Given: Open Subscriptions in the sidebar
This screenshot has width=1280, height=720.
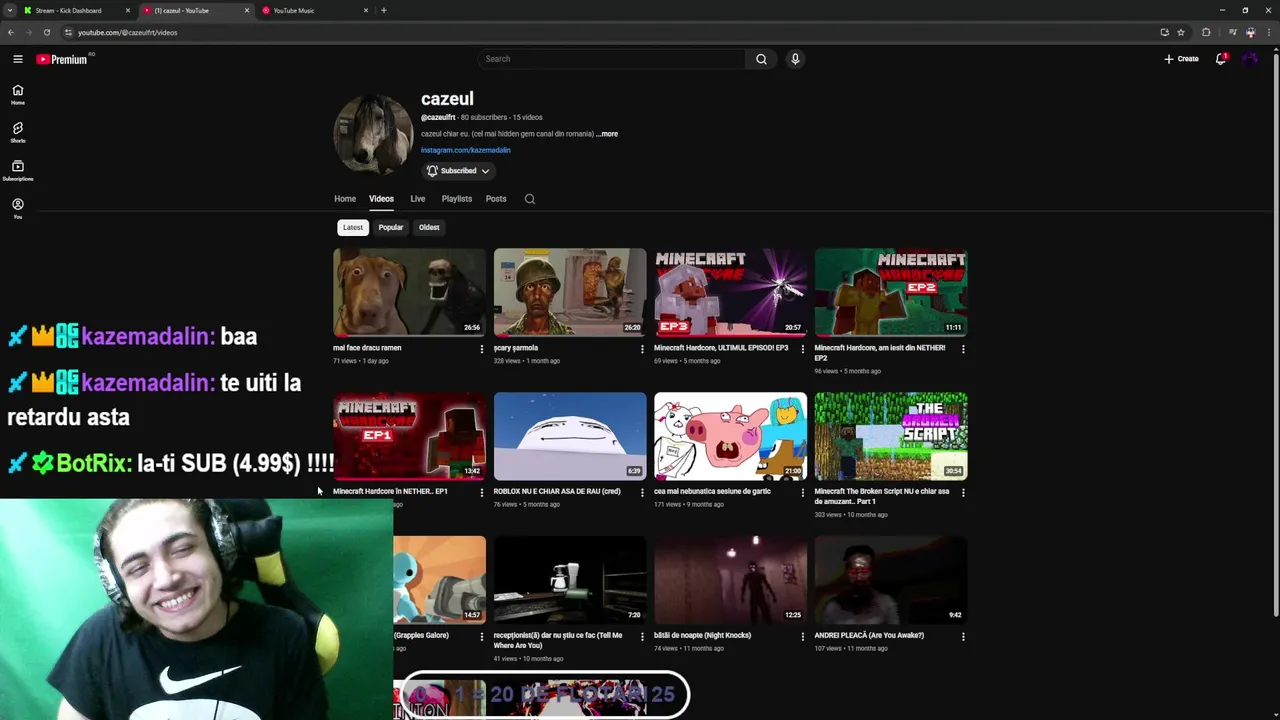Looking at the screenshot, I should tap(18, 171).
